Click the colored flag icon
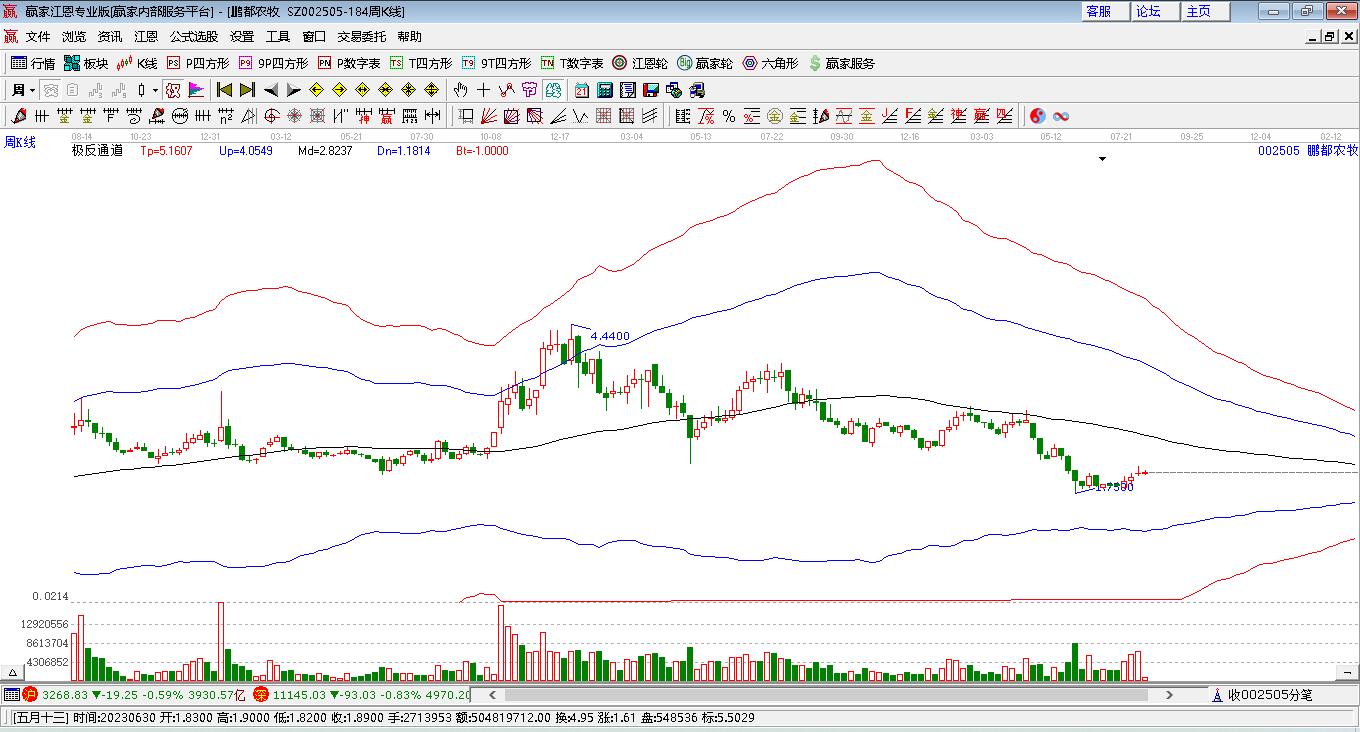Viewport: 1360px width, 732px height. click(x=196, y=90)
